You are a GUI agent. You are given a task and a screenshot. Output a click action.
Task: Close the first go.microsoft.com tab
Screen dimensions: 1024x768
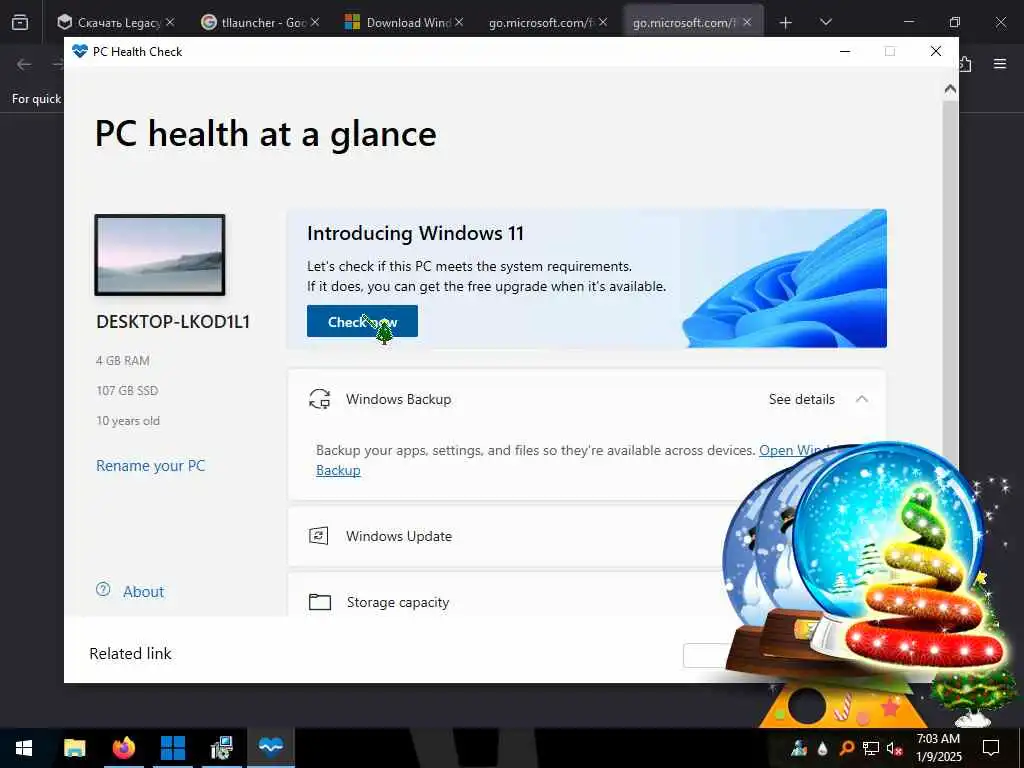point(603,22)
